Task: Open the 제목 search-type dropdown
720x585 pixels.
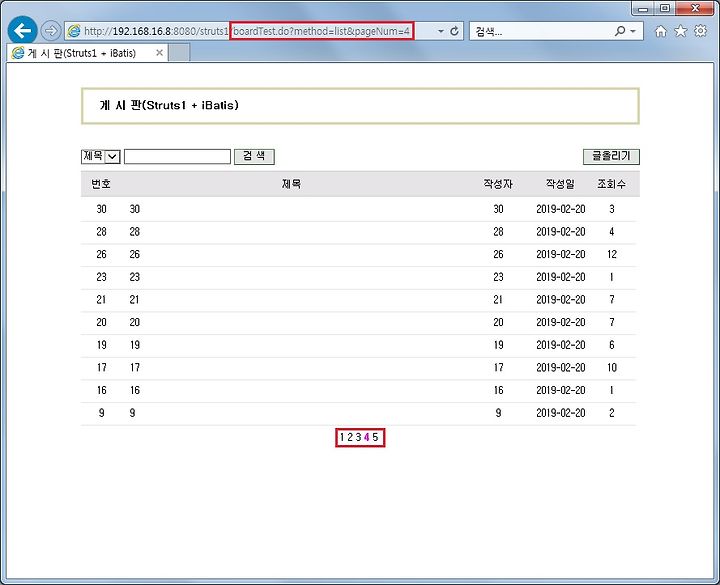Action: [x=101, y=157]
